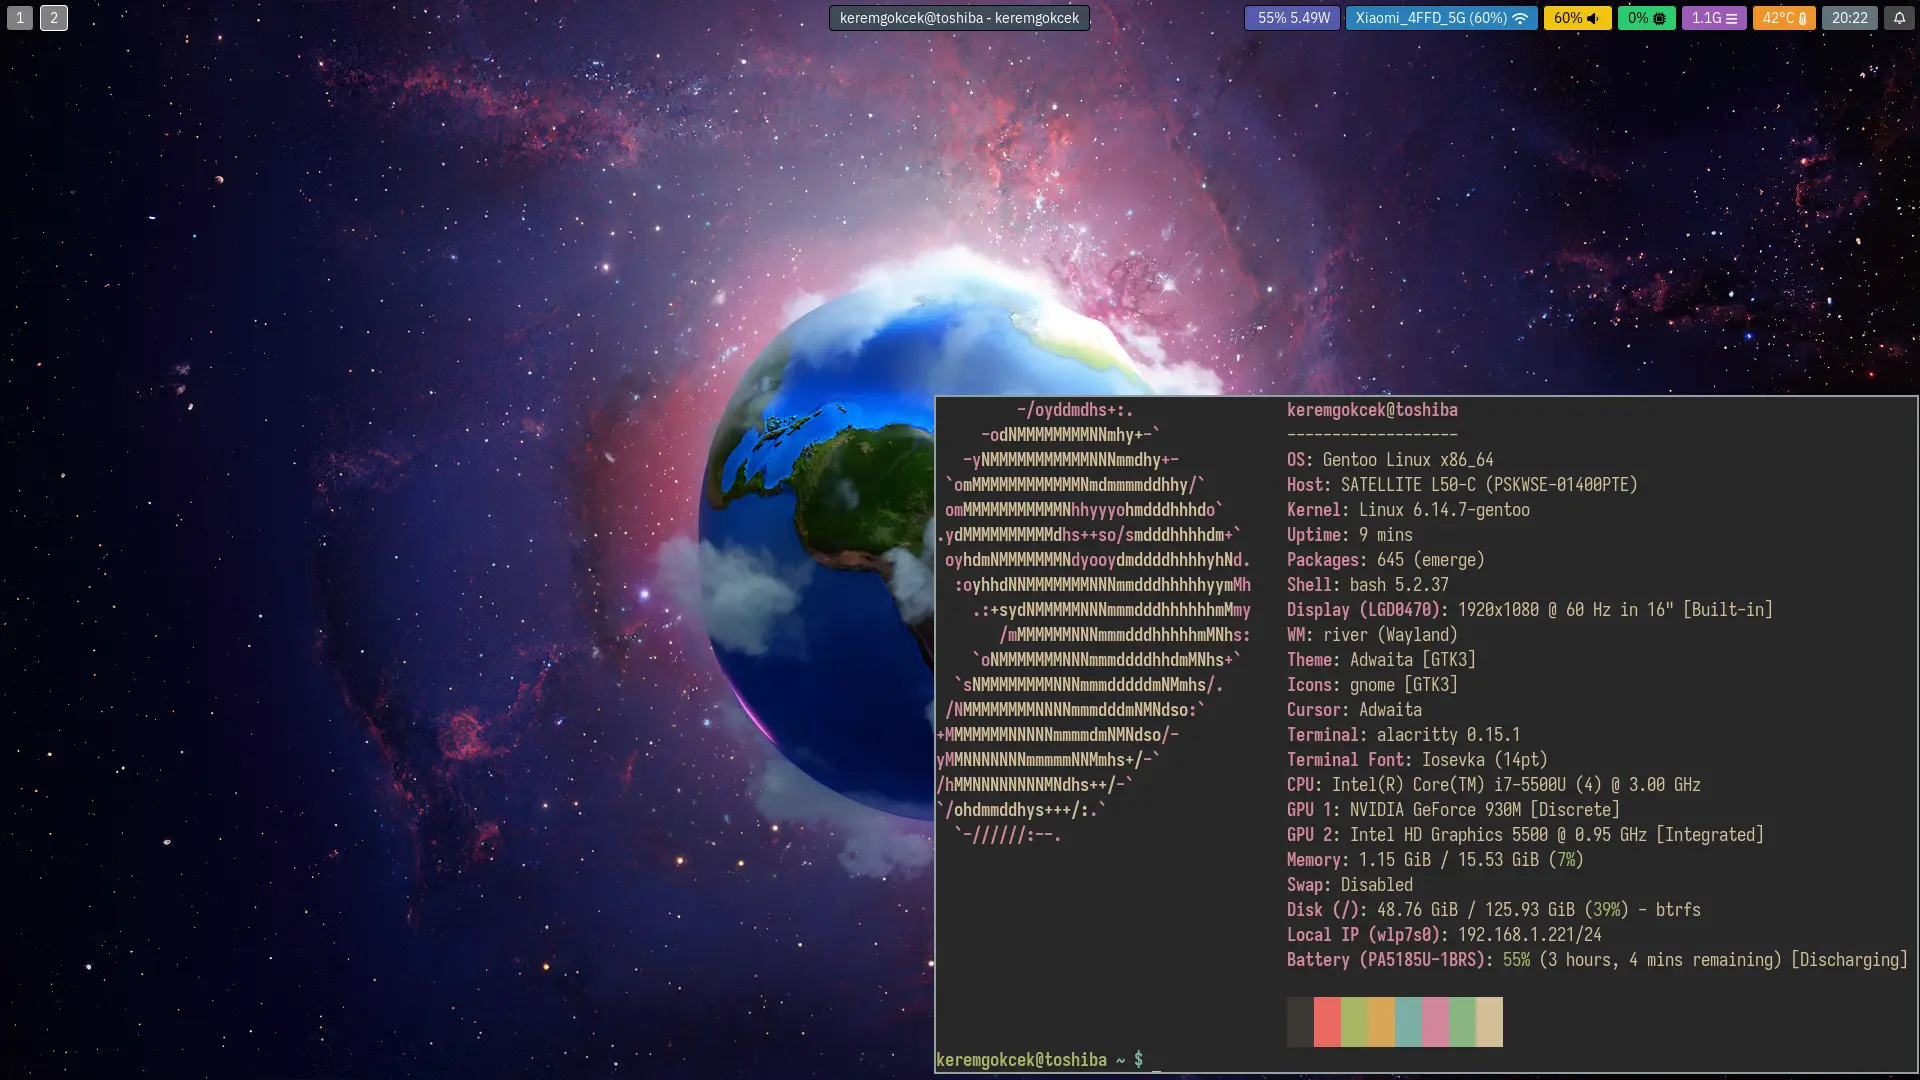Image resolution: width=1920 pixels, height=1080 pixels.
Task: Switch to workspace tag 2
Action: click(x=54, y=18)
